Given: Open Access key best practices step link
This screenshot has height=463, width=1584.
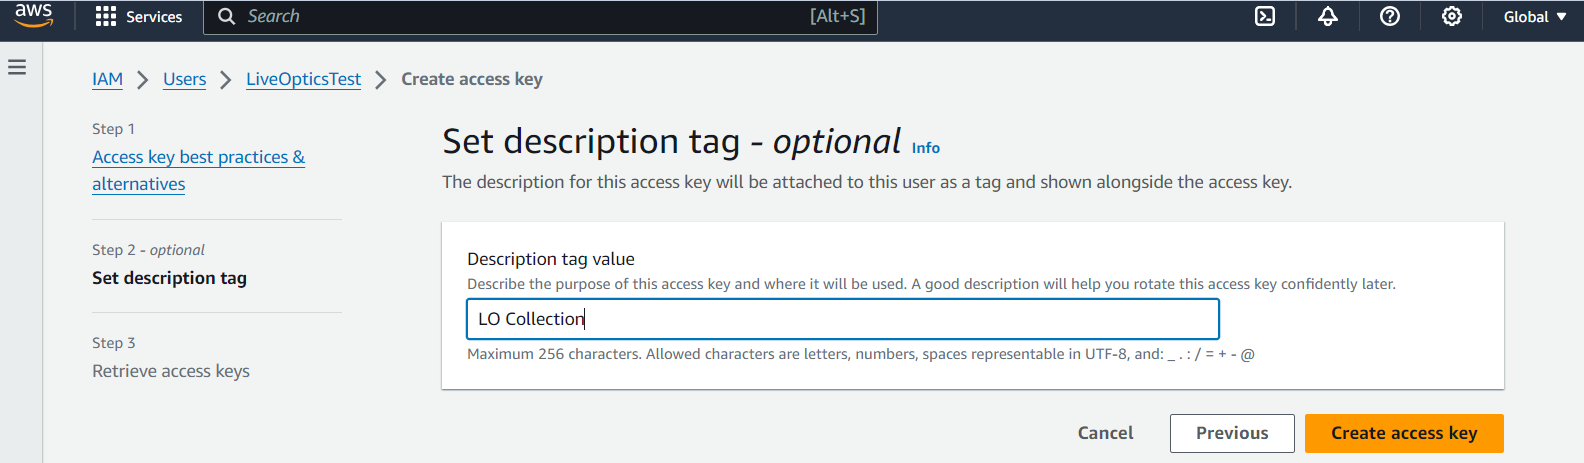Looking at the screenshot, I should pyautogui.click(x=198, y=170).
